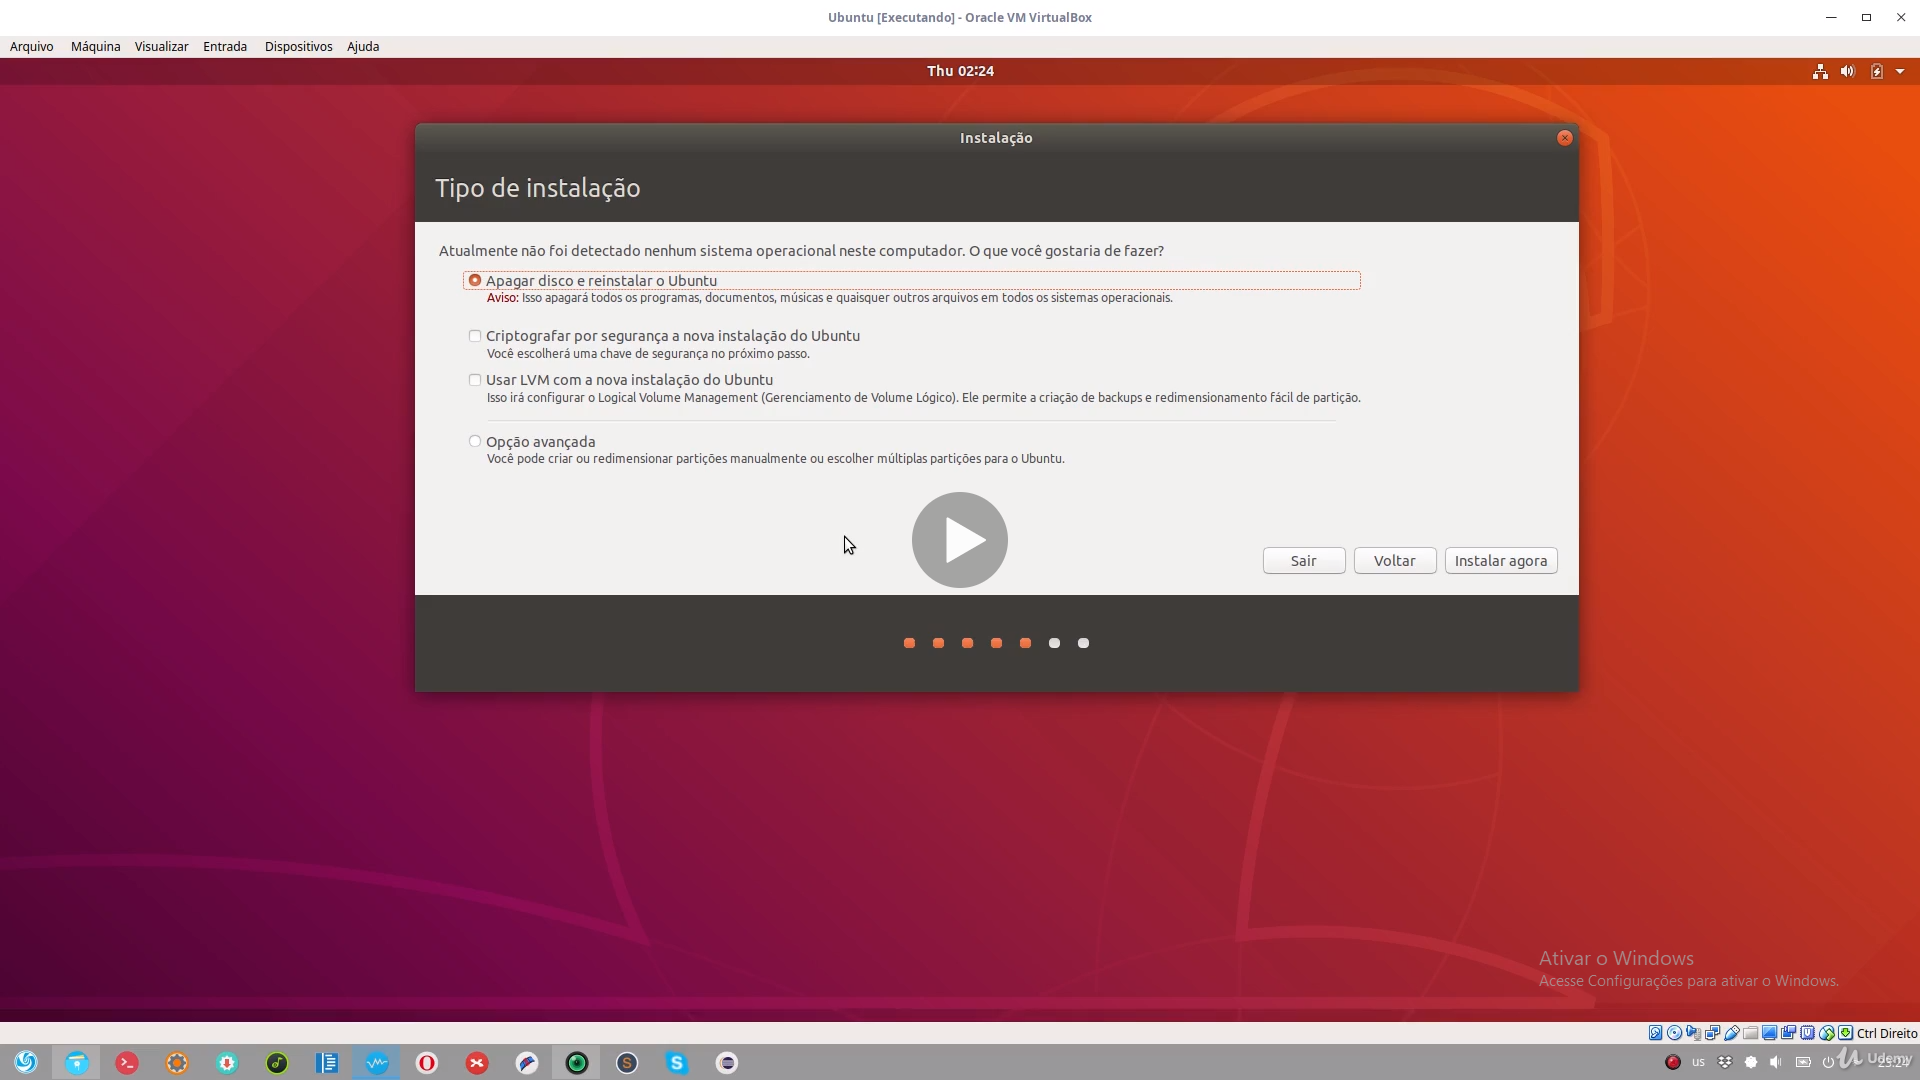
Task: Click the 'Voltar' button
Action: [x=1395, y=561]
